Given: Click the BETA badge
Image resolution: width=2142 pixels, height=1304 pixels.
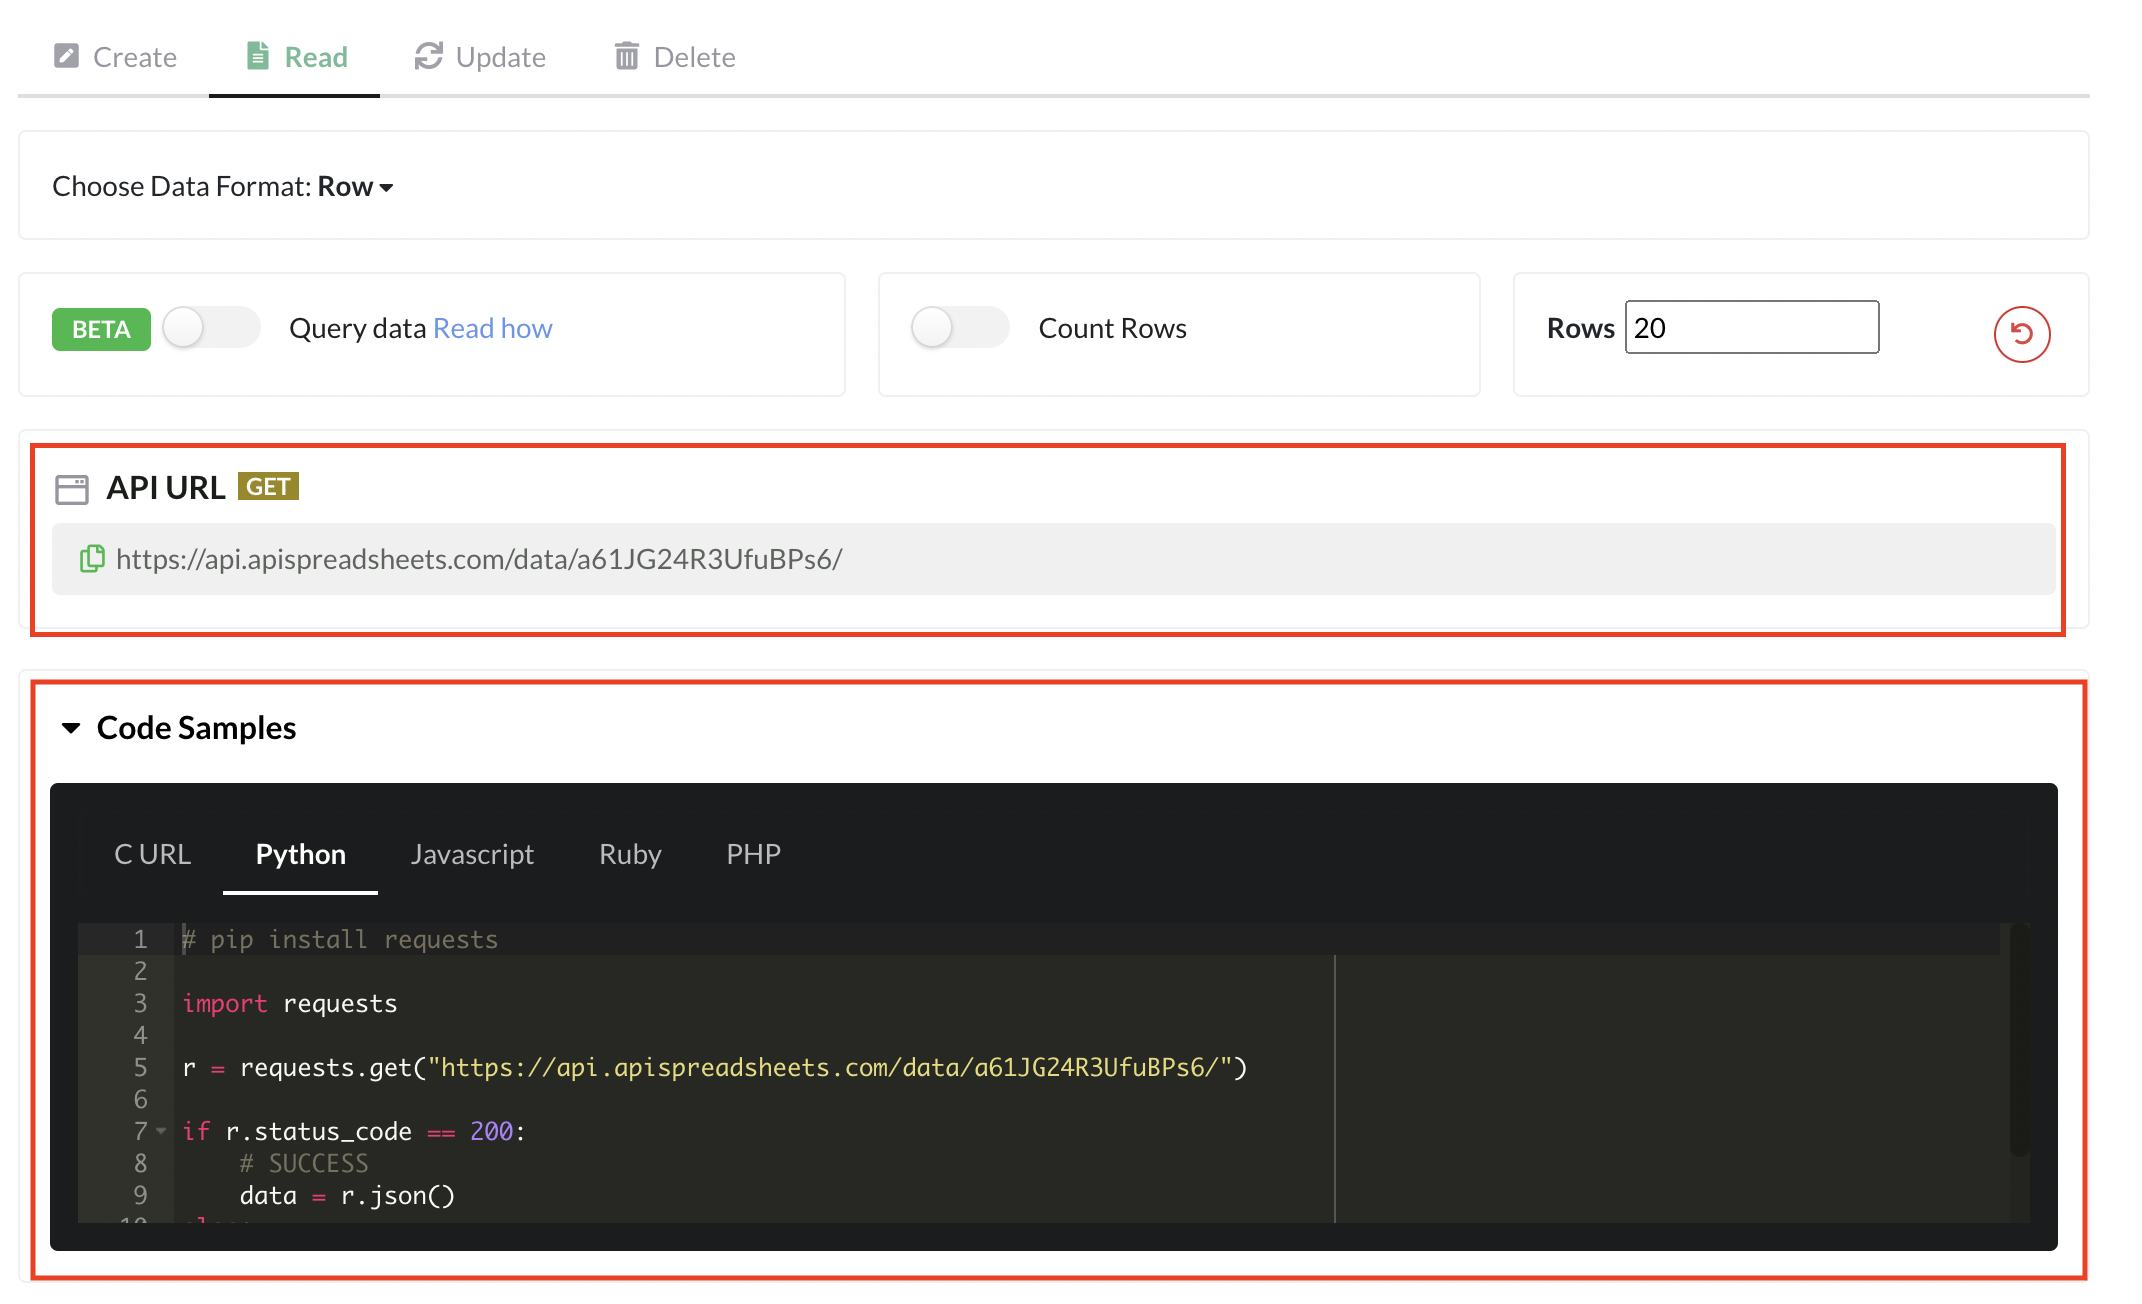Looking at the screenshot, I should coord(101,329).
